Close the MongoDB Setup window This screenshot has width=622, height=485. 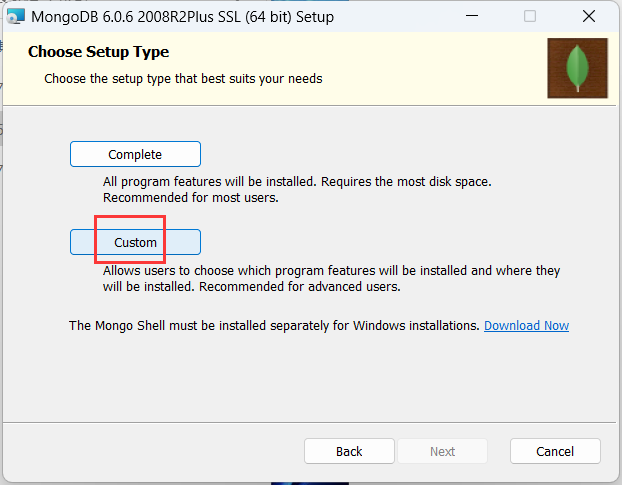[x=589, y=16]
